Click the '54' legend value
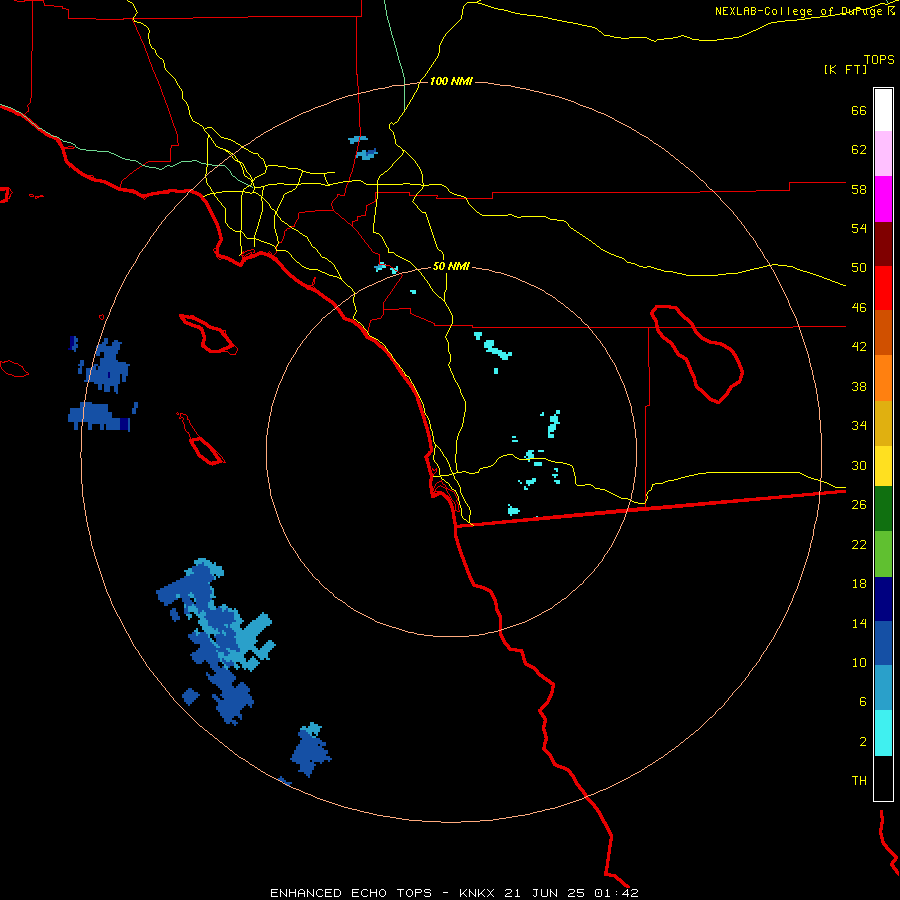 pos(859,228)
